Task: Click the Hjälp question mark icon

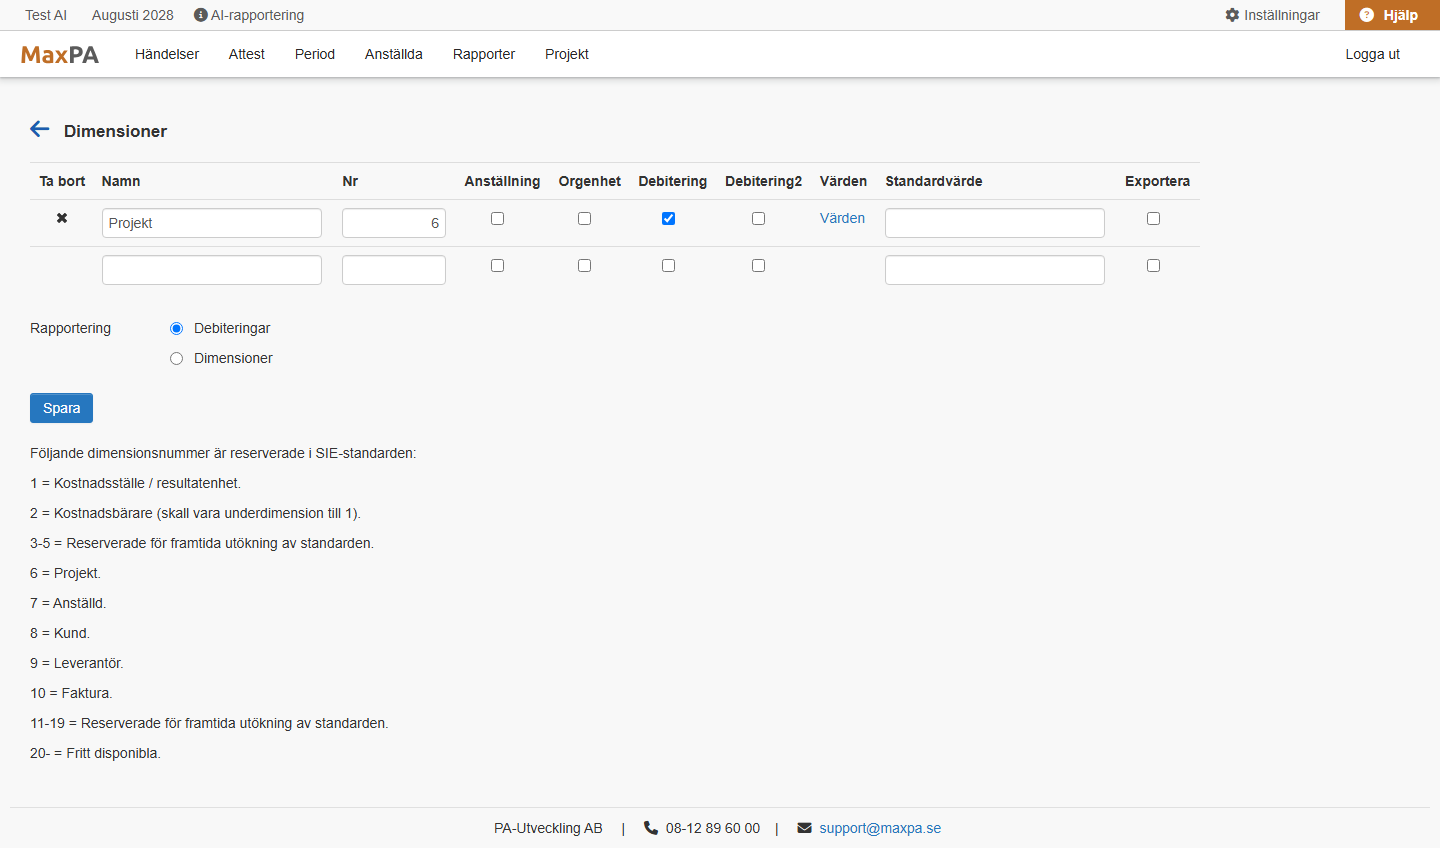Action: [x=1367, y=15]
